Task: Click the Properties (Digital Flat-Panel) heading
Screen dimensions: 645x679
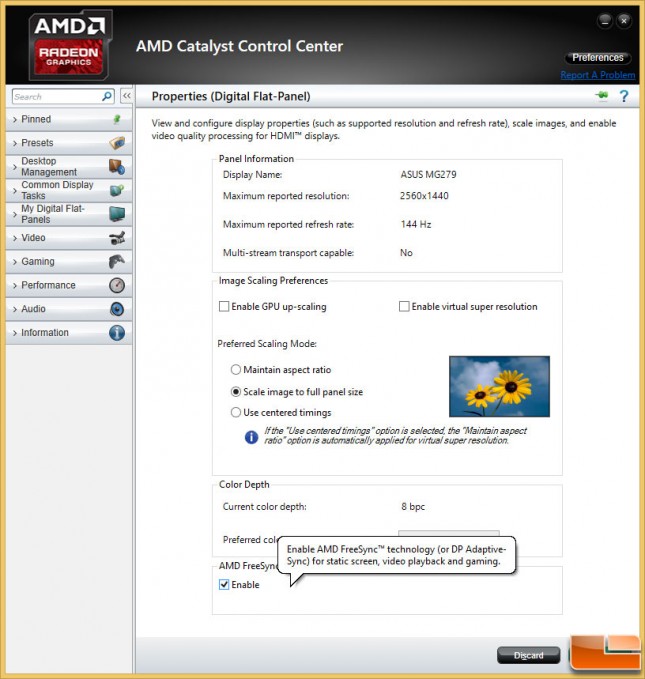Action: coord(231,96)
